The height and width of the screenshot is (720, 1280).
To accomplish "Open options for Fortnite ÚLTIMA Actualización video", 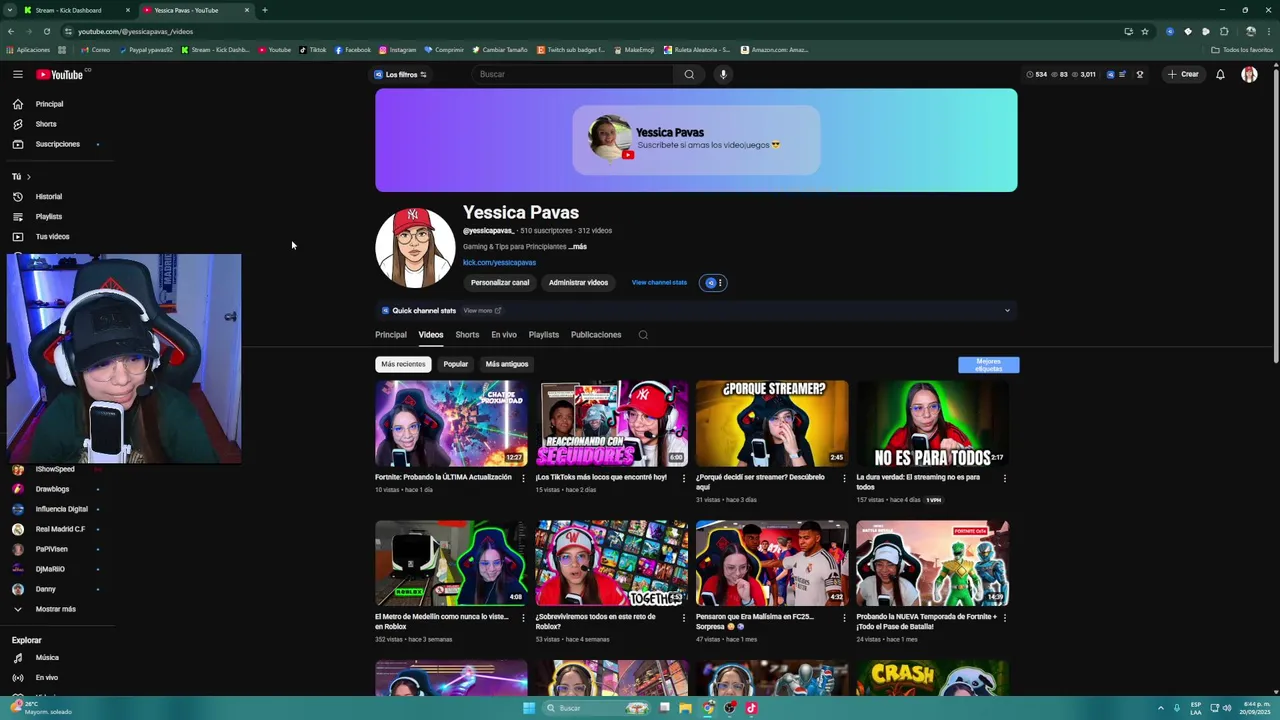I will 523,478.
